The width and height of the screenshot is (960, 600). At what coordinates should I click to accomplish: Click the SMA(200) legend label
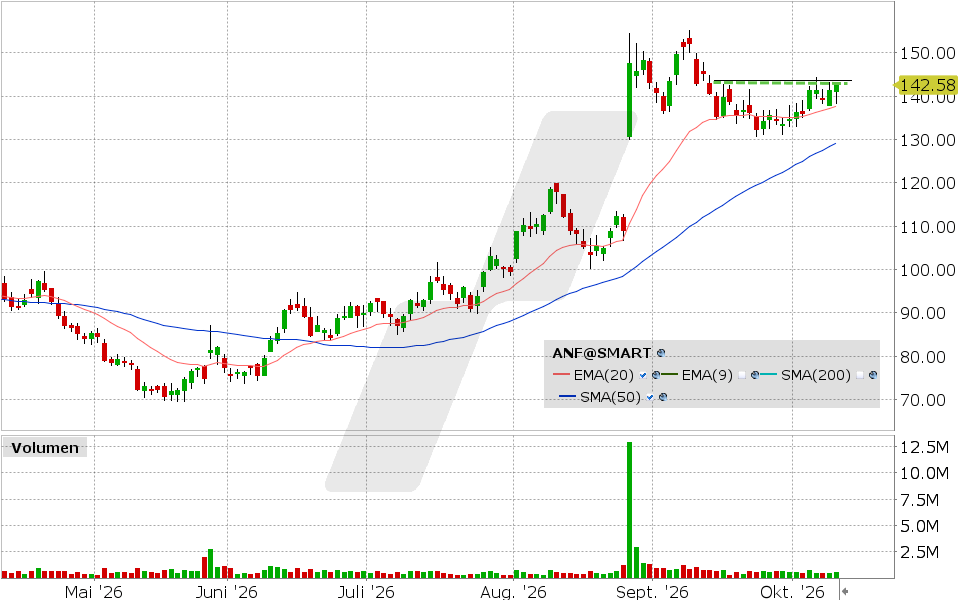coord(816,375)
